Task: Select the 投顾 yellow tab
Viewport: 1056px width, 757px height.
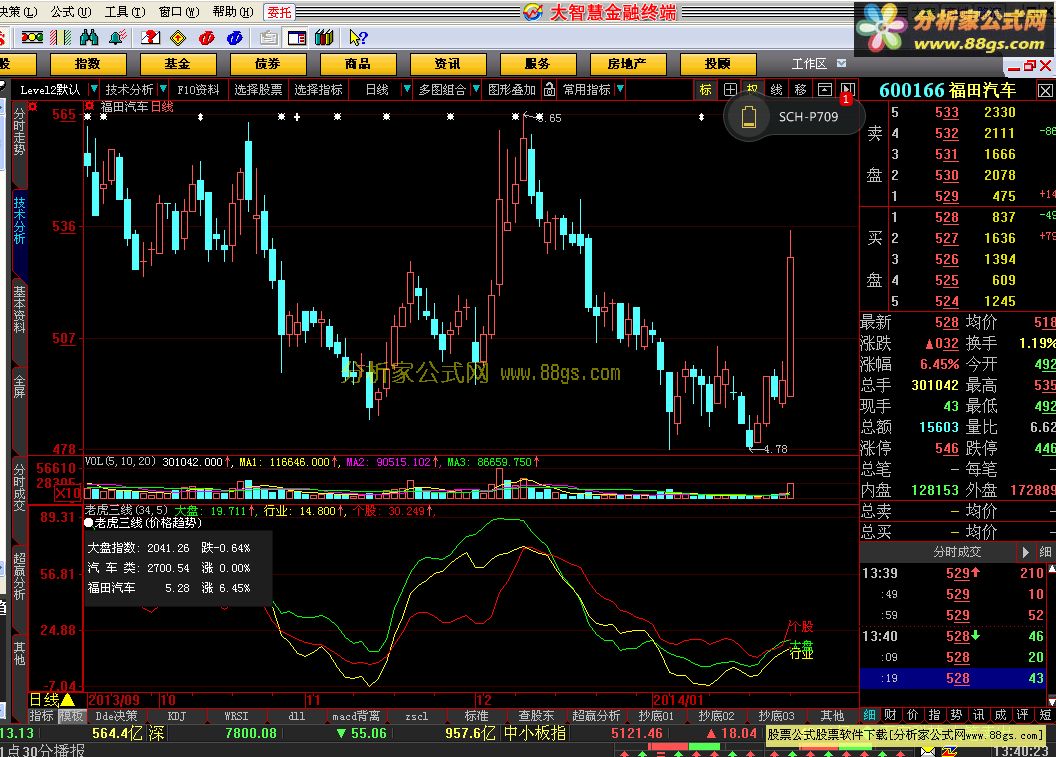Action: [x=718, y=64]
